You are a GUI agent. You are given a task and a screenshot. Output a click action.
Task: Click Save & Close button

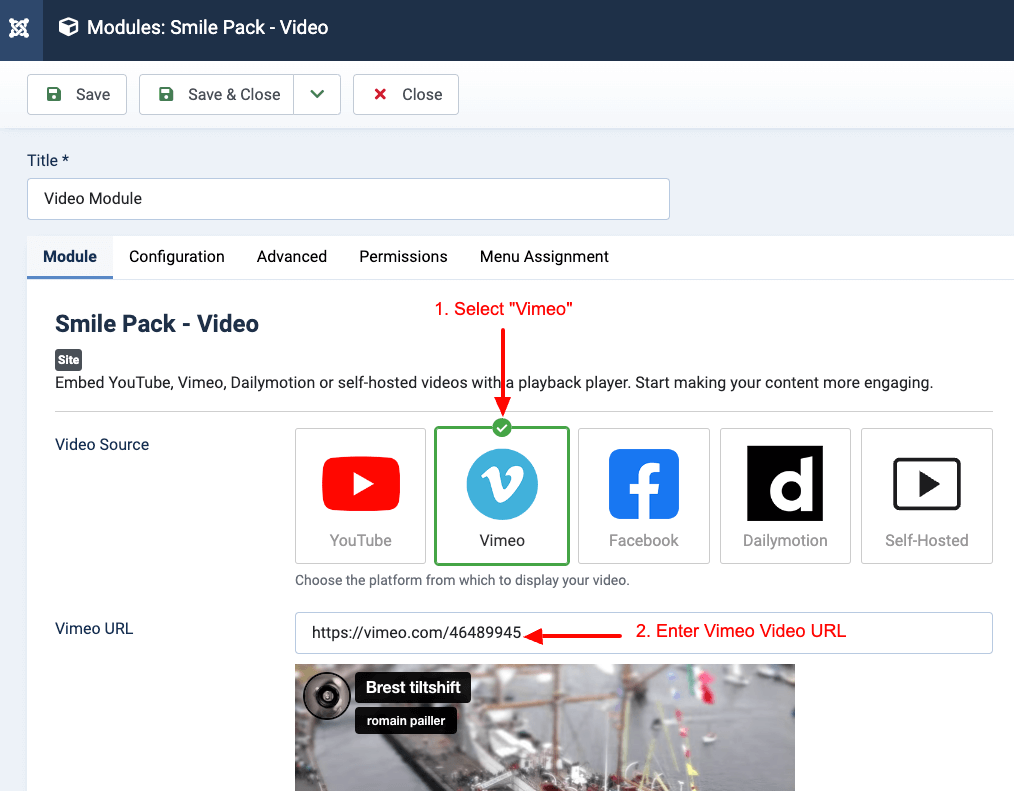pyautogui.click(x=217, y=94)
